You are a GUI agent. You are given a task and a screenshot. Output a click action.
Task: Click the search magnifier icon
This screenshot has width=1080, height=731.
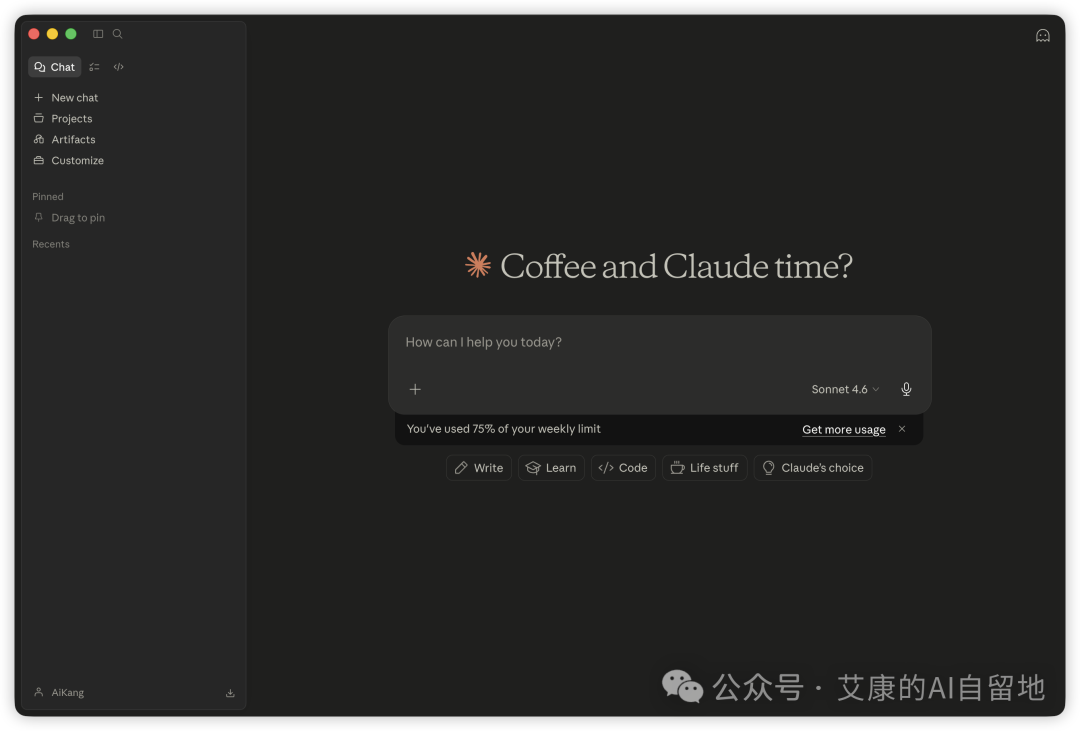[117, 34]
